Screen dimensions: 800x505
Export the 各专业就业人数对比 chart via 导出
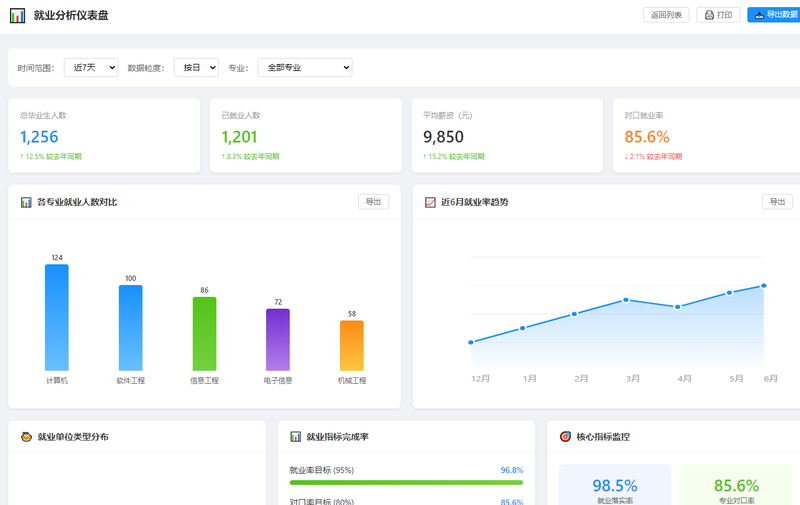pos(373,202)
